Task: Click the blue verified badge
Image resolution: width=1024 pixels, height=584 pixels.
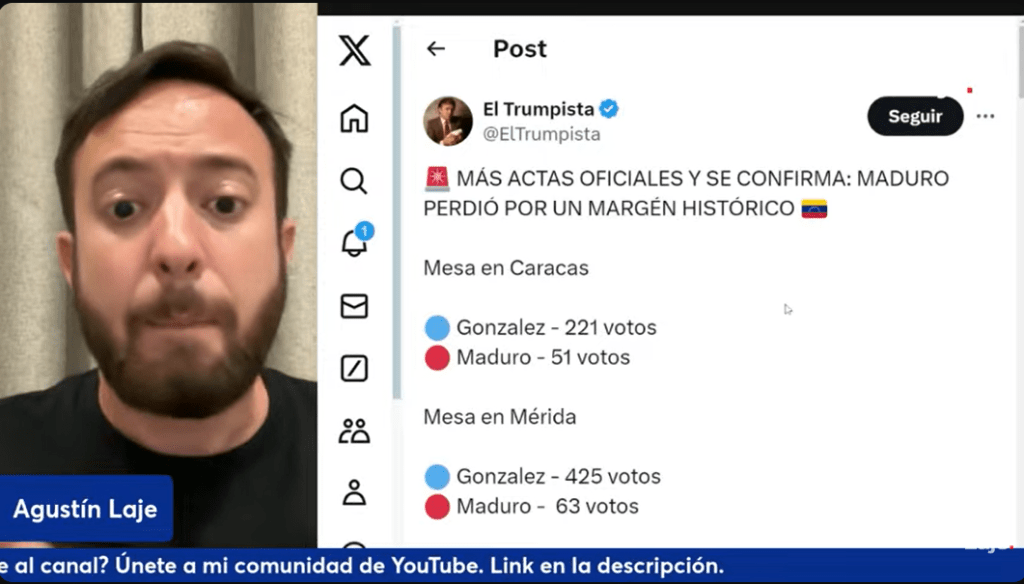Action: (x=609, y=109)
